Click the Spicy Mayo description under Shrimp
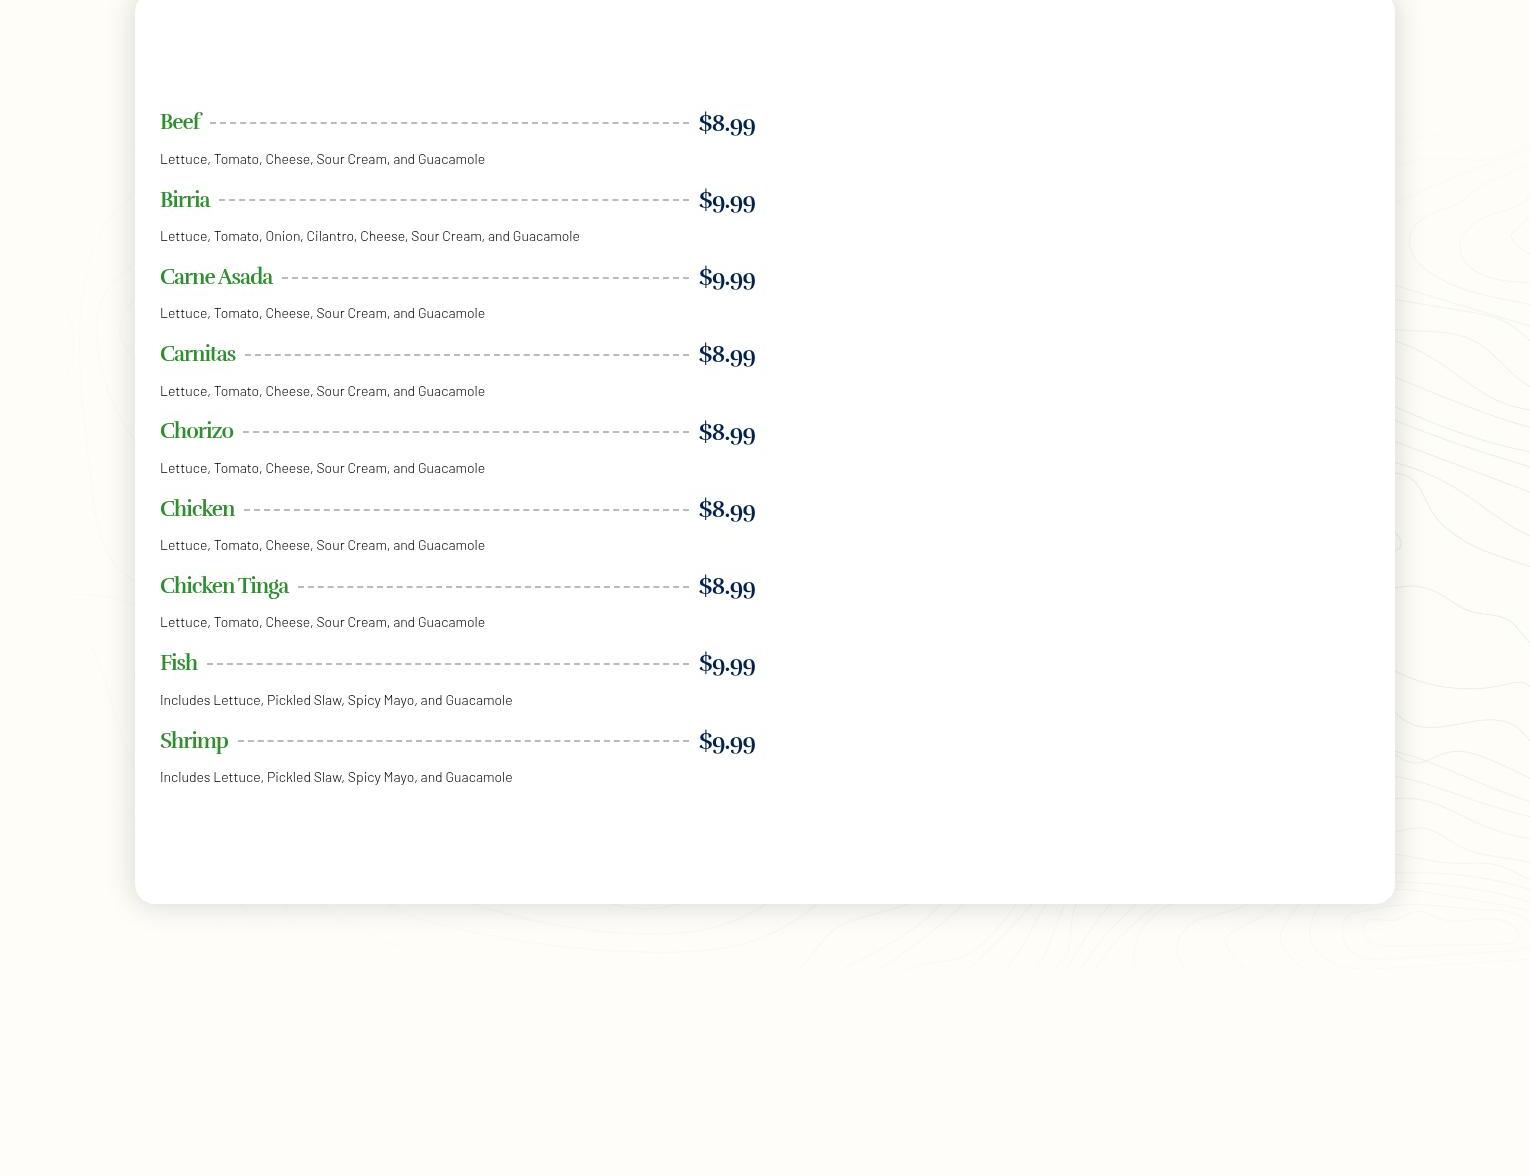Image resolution: width=1530 pixels, height=1176 pixels. click(x=336, y=777)
